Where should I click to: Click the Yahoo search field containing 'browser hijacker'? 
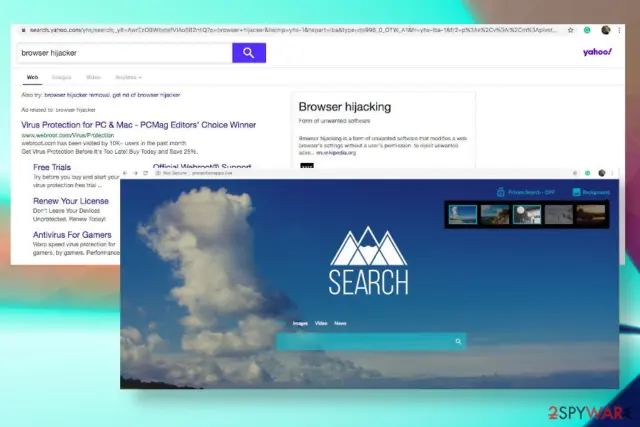[x=125, y=53]
